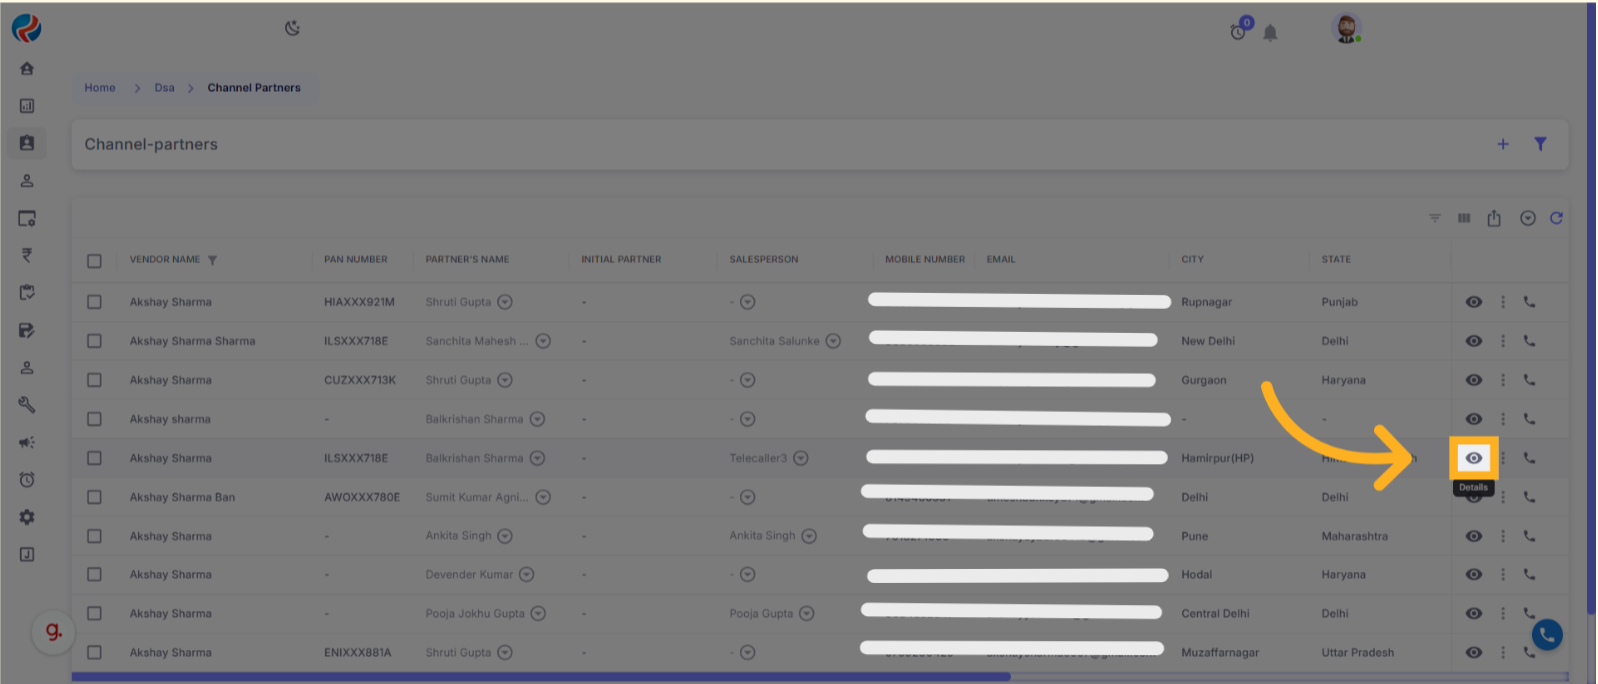
Task: Click the export/share icon above the table
Action: click(1494, 218)
